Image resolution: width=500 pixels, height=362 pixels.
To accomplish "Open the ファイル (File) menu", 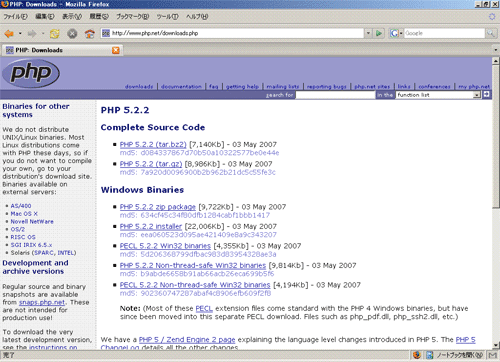I will (x=16, y=16).
